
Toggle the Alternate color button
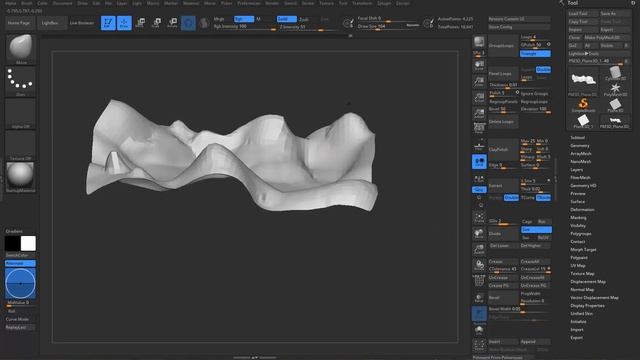20,263
